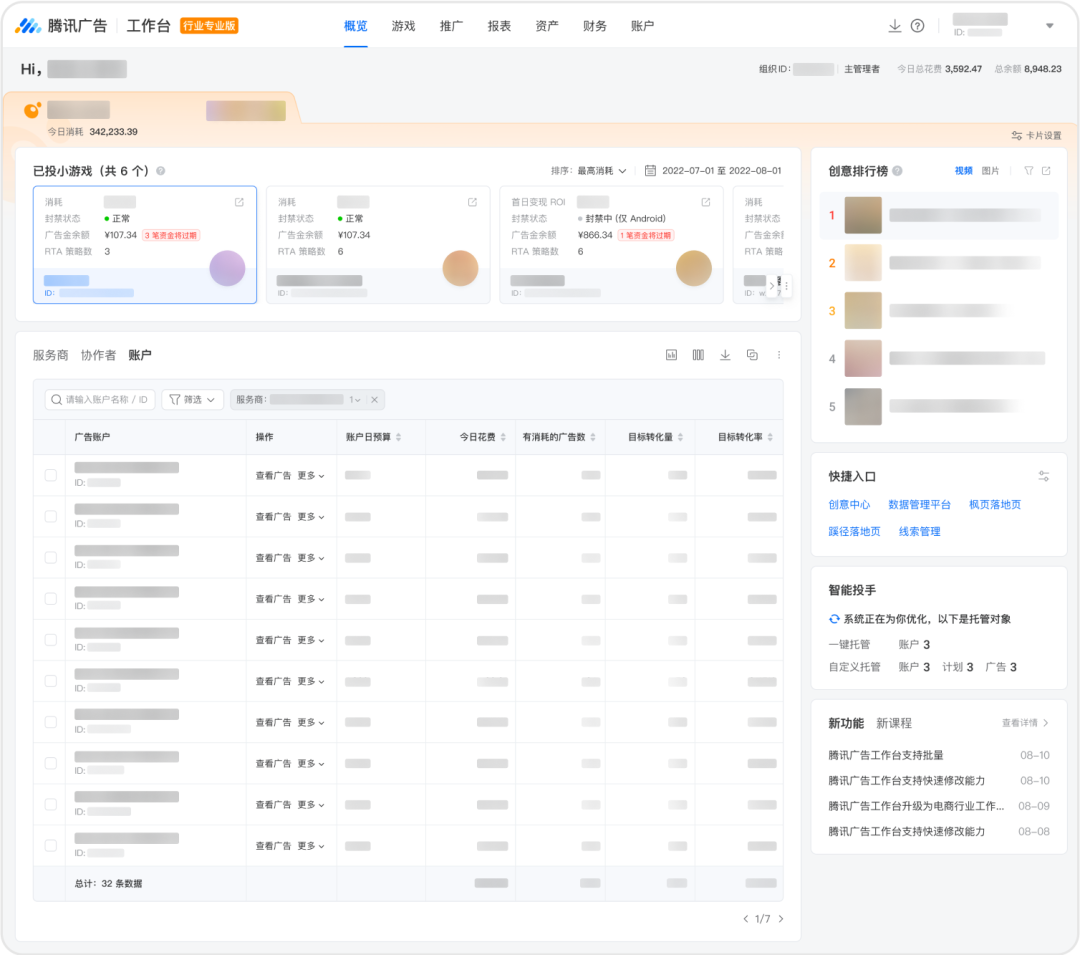1080x955 pixels.
Task: Switch to 资产 nav tab
Action: [x=547, y=26]
